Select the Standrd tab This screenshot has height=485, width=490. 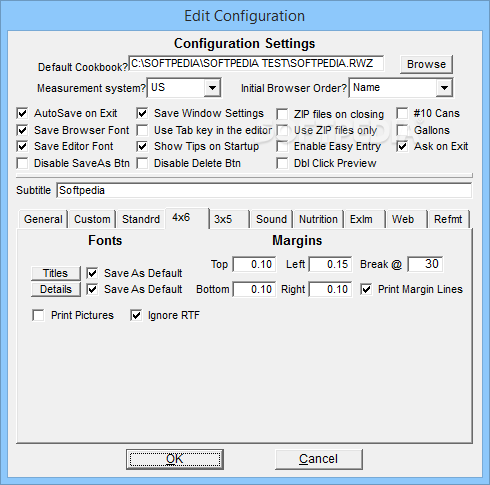[141, 219]
